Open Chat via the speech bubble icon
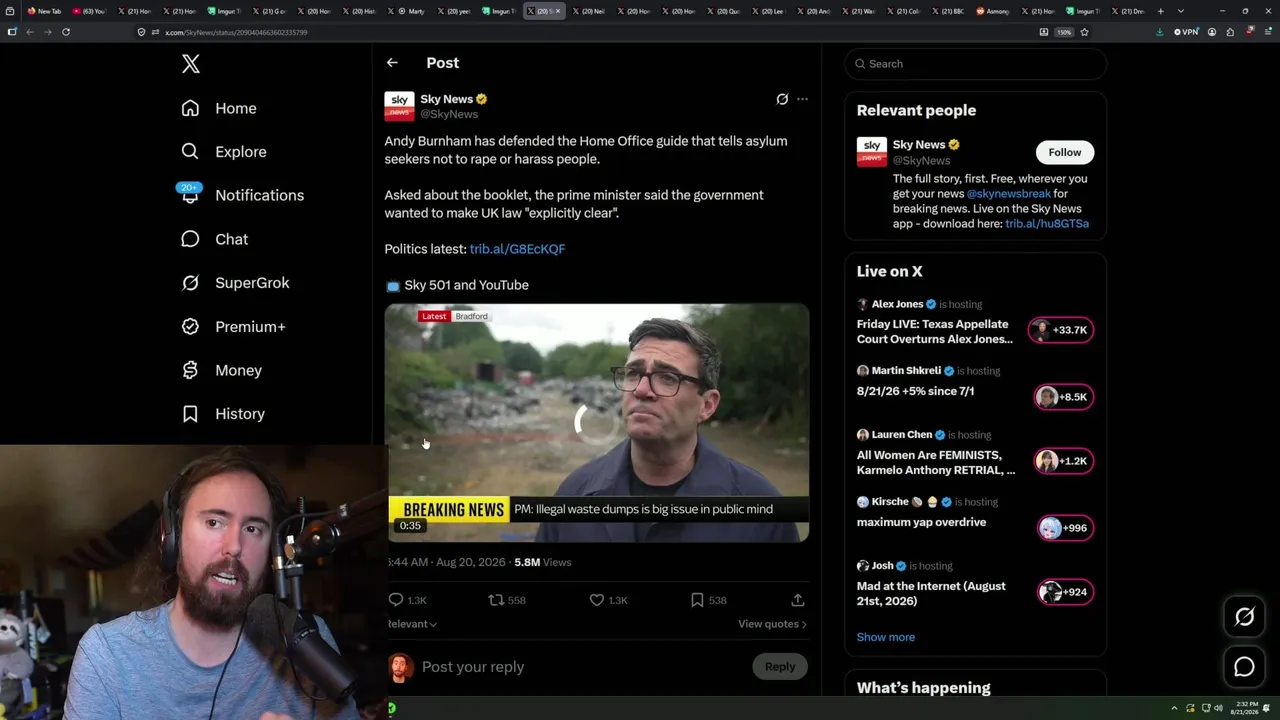Screen dimensions: 1280x720 (190, 239)
